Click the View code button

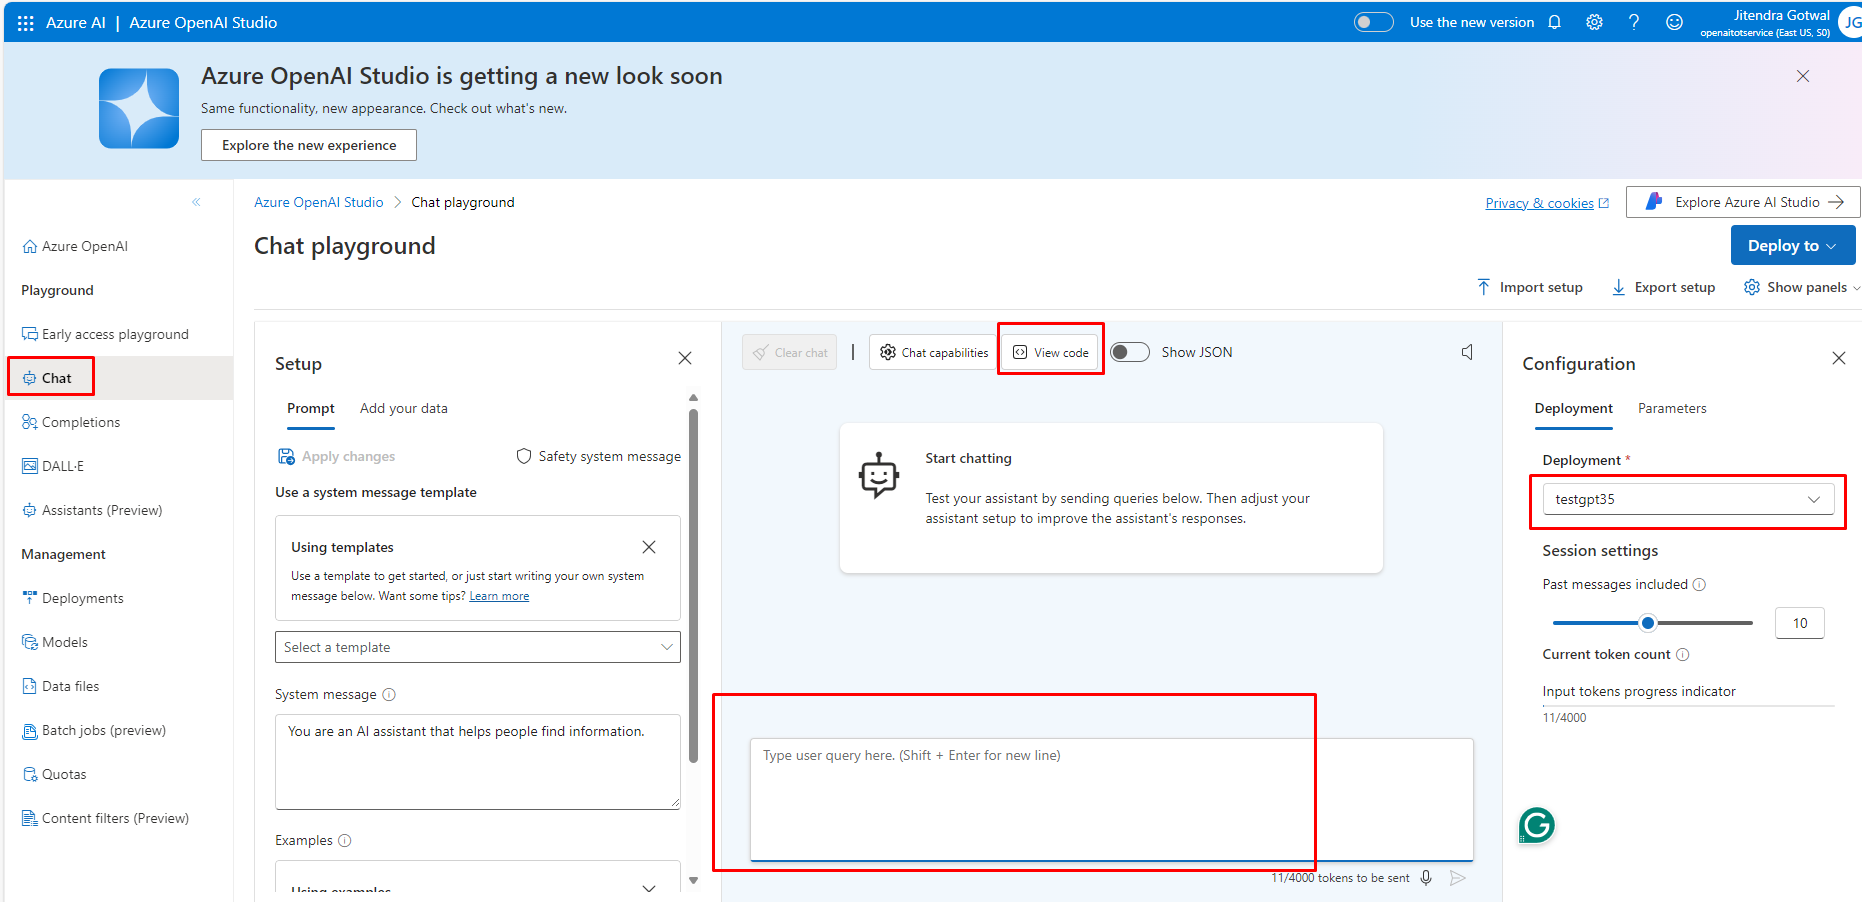point(1051,352)
